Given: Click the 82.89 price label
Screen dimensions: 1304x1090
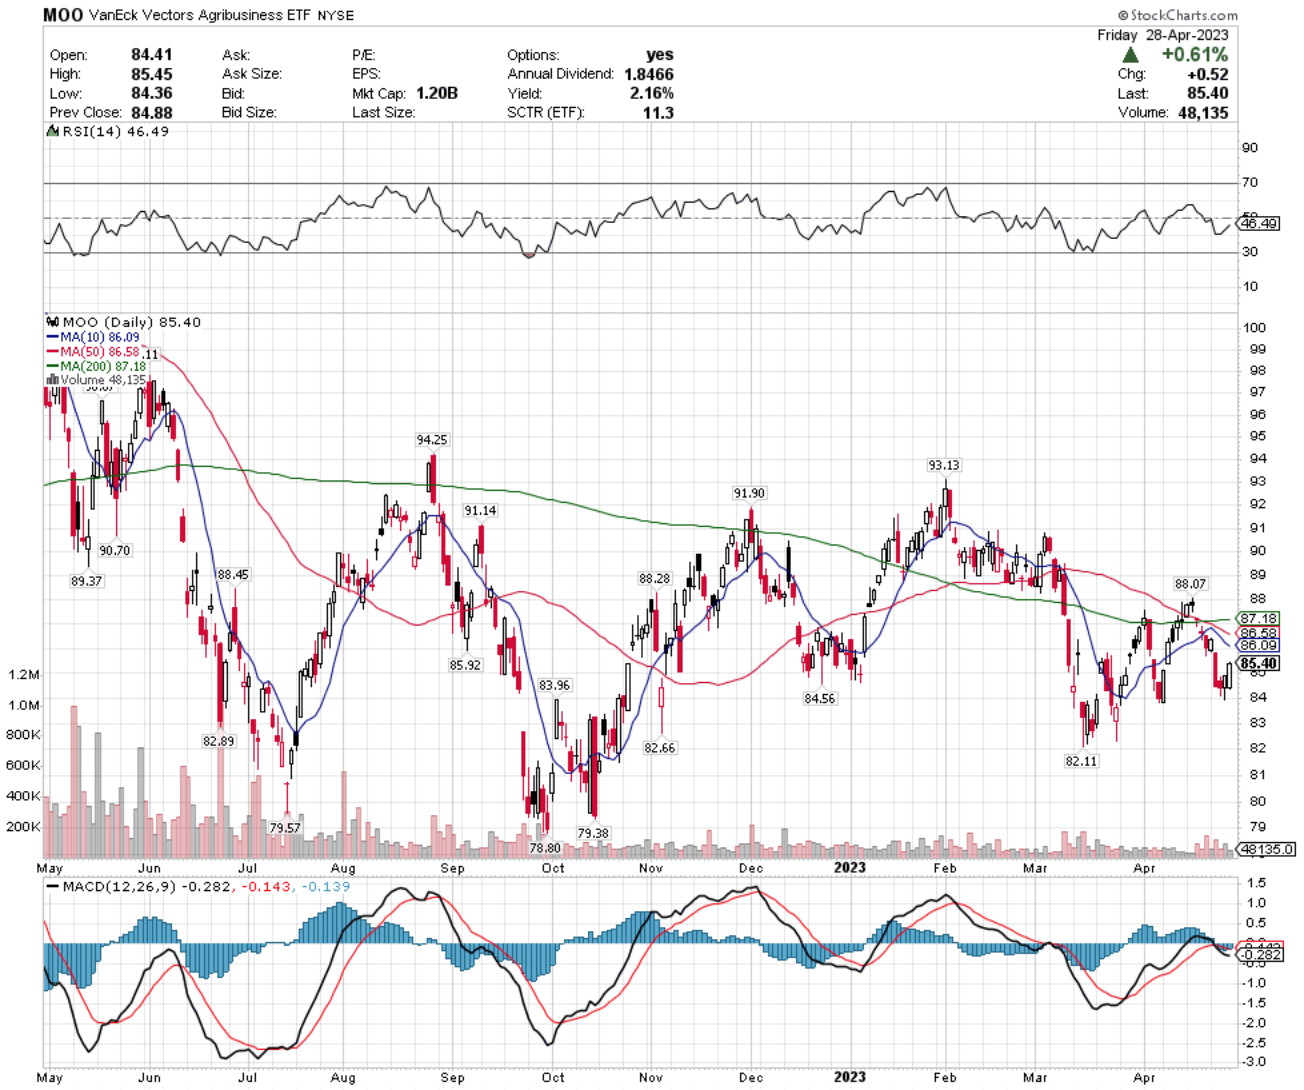Looking at the screenshot, I should point(218,741).
